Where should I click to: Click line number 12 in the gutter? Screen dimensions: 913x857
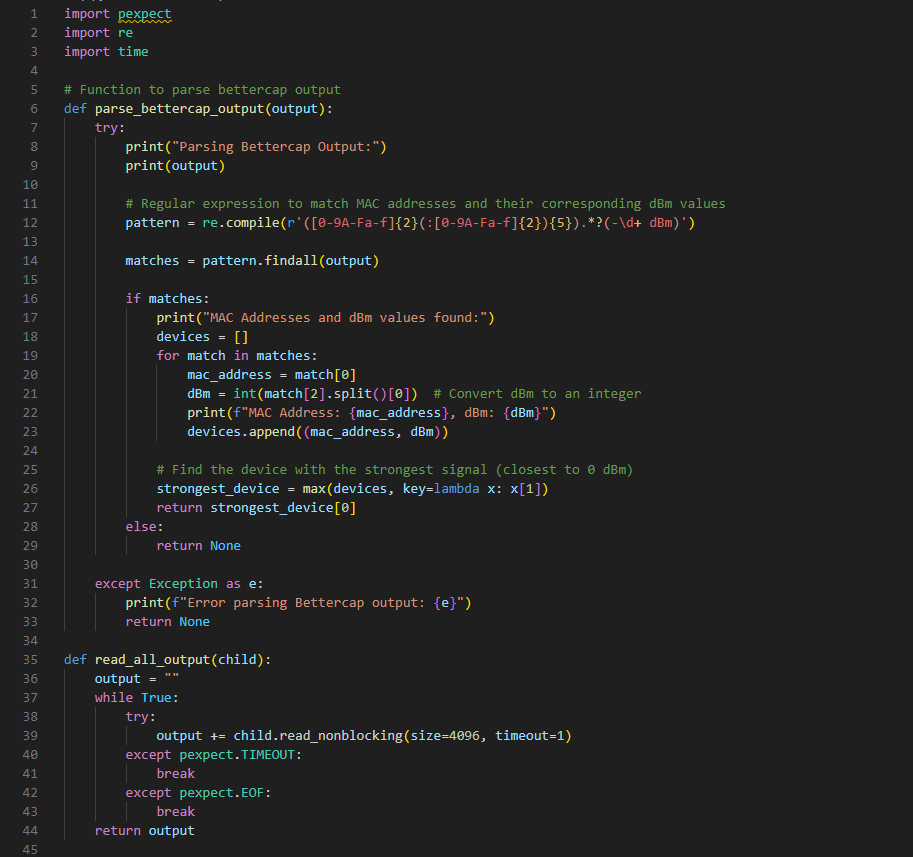click(x=30, y=223)
